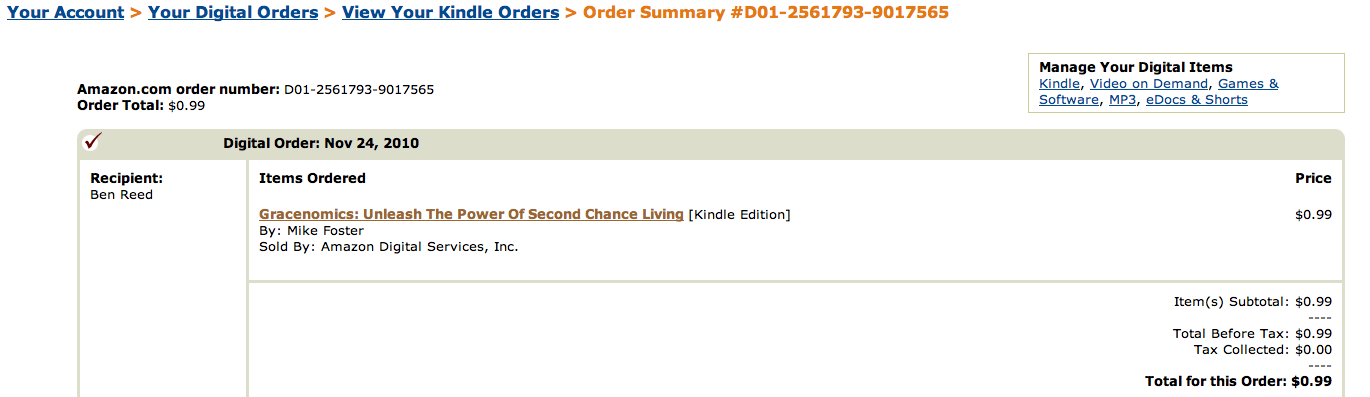This screenshot has height=397, width=1370.
Task: Open View Your Kindle Orders link
Action: click(451, 13)
